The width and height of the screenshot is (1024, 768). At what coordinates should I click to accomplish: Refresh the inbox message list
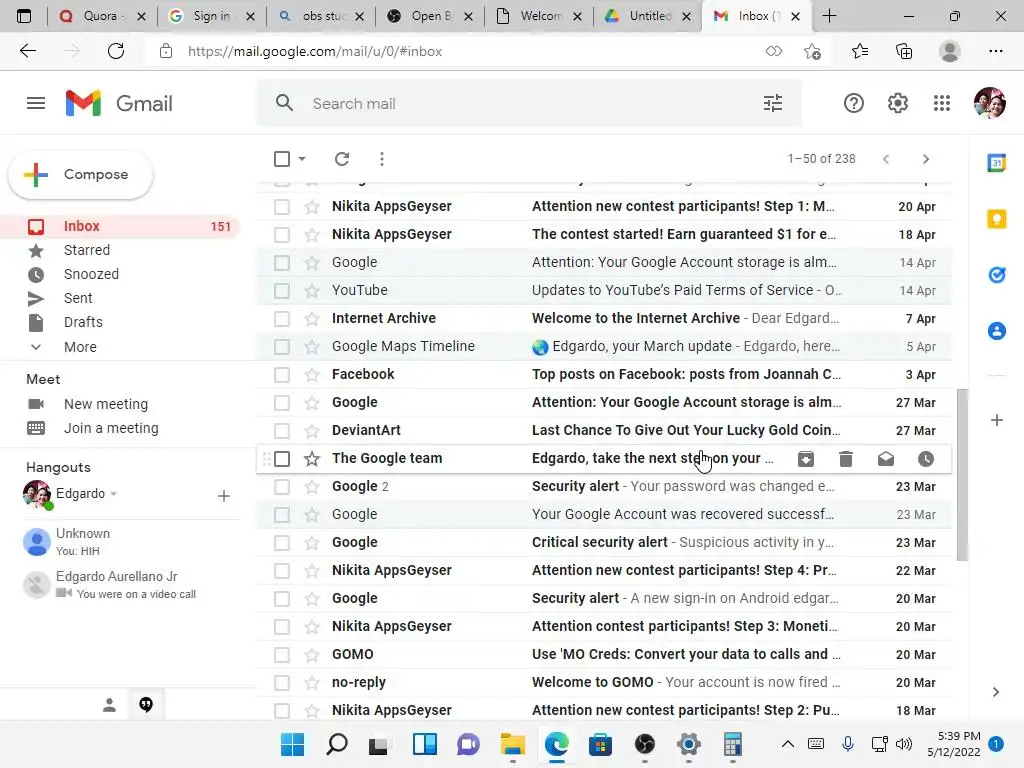(342, 159)
